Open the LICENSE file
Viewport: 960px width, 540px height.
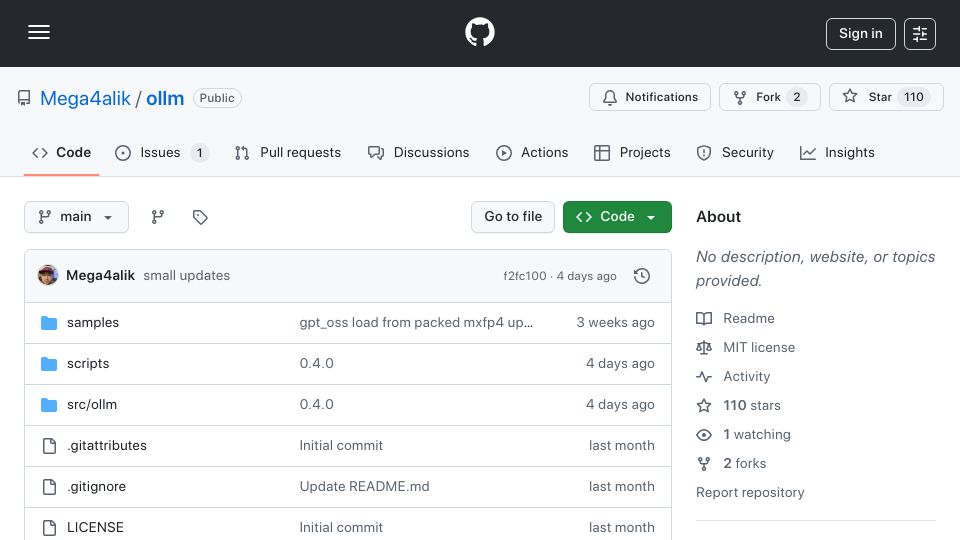95,527
